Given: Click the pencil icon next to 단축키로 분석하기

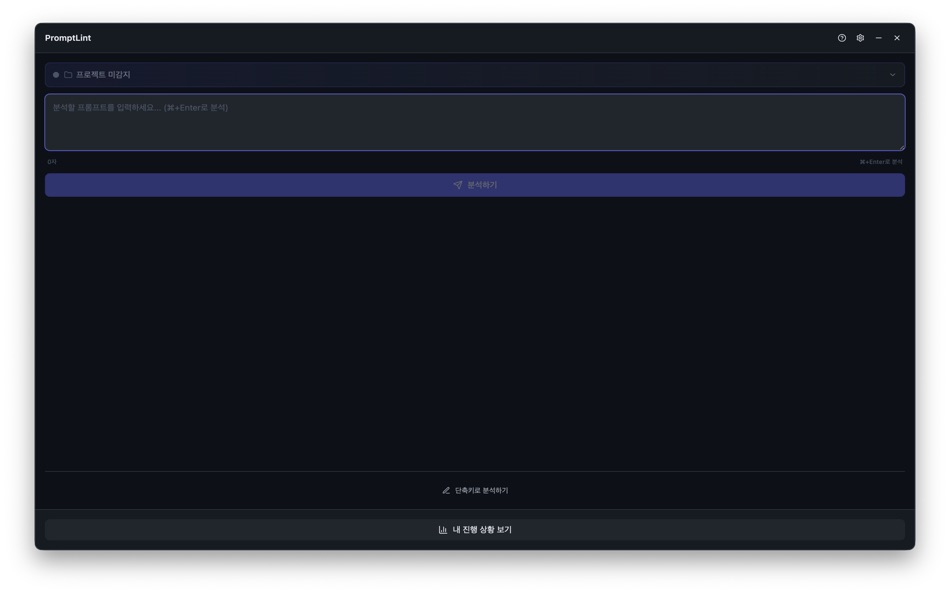Looking at the screenshot, I should coord(447,490).
